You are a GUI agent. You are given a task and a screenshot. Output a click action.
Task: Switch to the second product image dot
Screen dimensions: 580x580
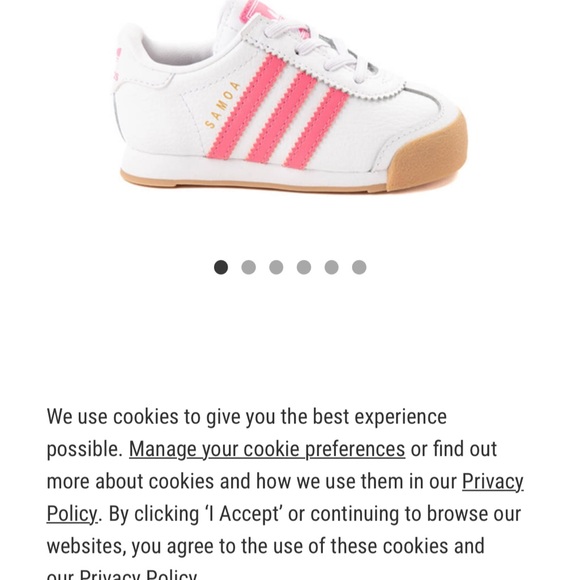pos(249,267)
